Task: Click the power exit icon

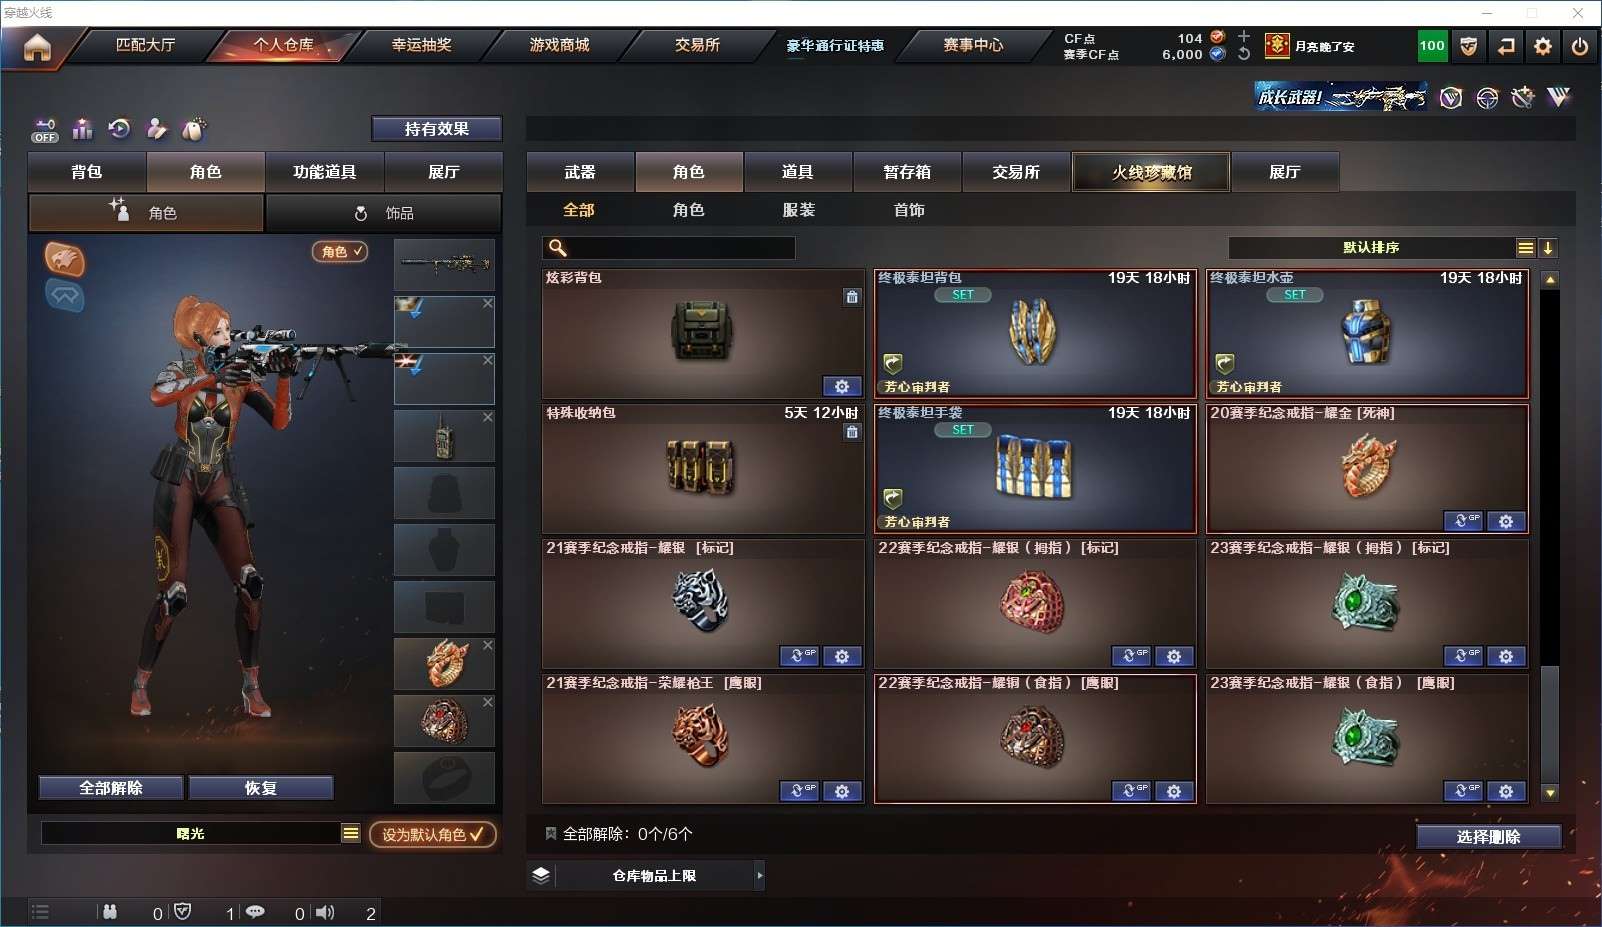Action: (x=1580, y=46)
